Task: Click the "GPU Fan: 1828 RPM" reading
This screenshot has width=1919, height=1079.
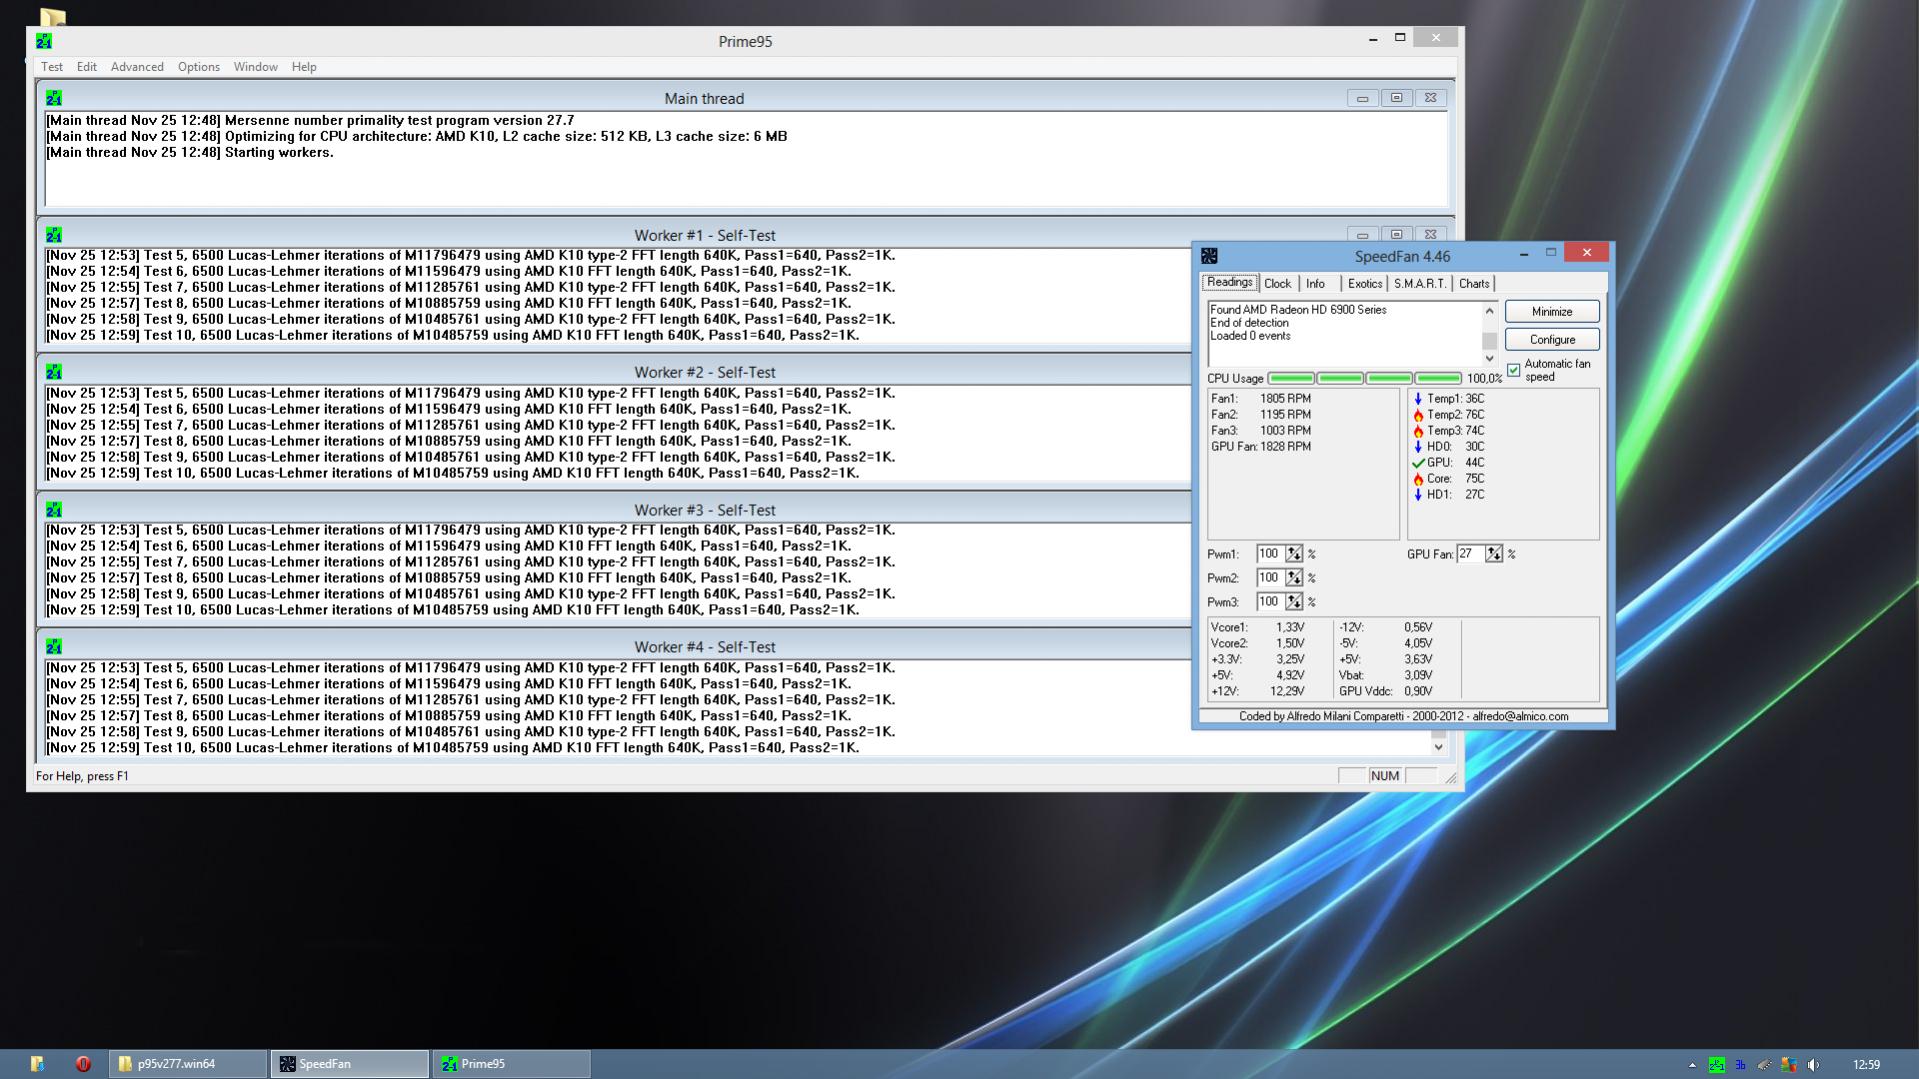Action: 1260,447
